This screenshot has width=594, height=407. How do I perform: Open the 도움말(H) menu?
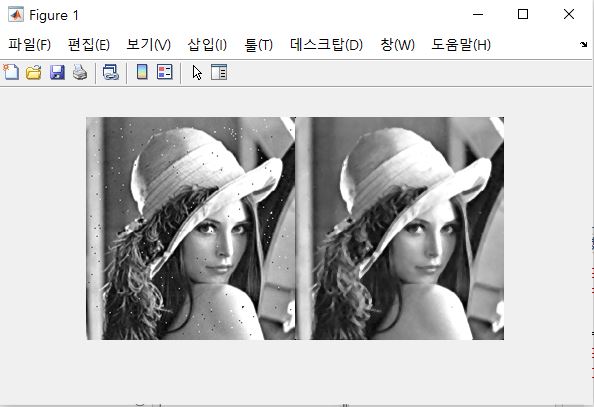461,45
